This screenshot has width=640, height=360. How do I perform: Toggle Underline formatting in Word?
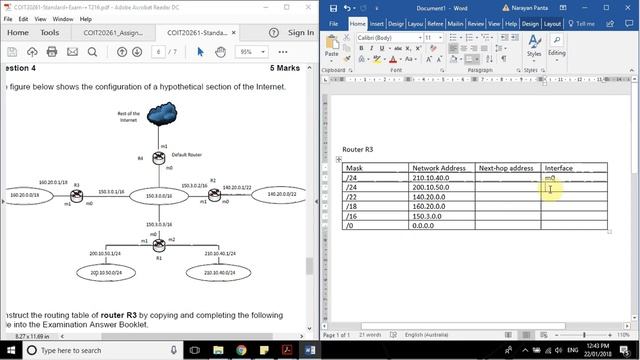[x=382, y=48]
